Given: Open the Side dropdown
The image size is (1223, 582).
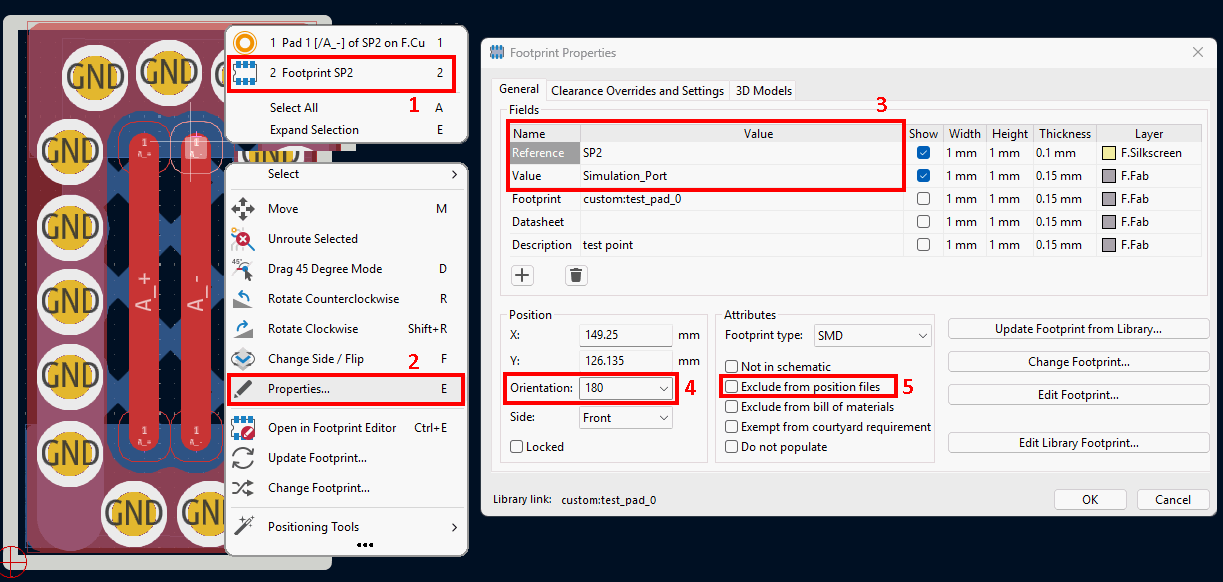Looking at the screenshot, I should coord(663,418).
